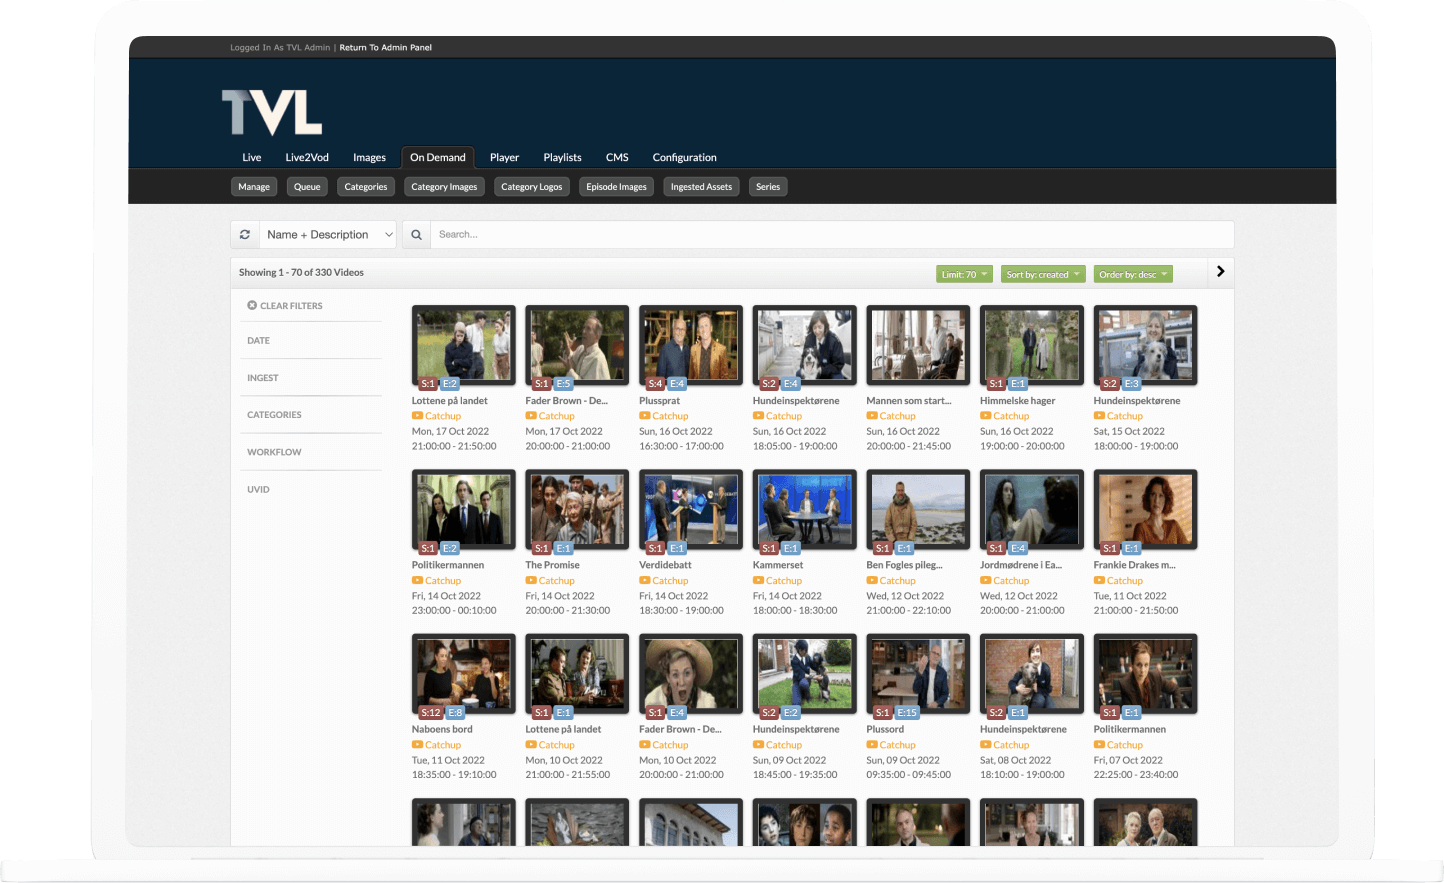
Task: Click the Politikermannen title dated Fri, 07 Oct
Action: (1130, 729)
